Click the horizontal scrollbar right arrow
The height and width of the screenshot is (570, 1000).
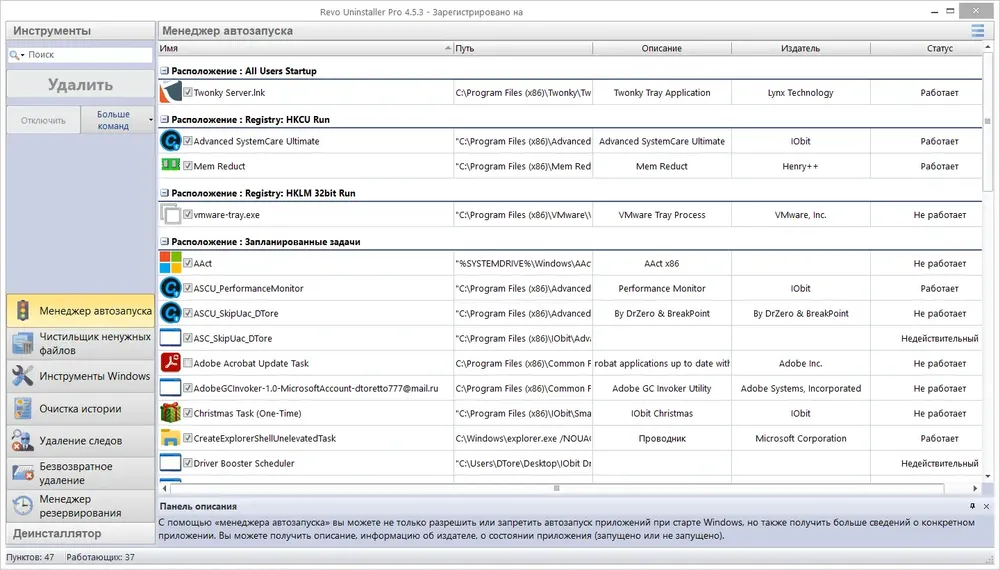[x=975, y=488]
